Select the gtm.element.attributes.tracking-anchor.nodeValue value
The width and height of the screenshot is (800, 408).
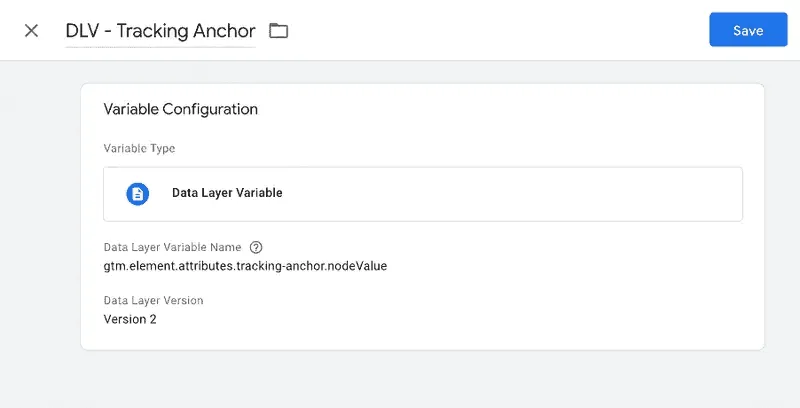(x=245, y=266)
